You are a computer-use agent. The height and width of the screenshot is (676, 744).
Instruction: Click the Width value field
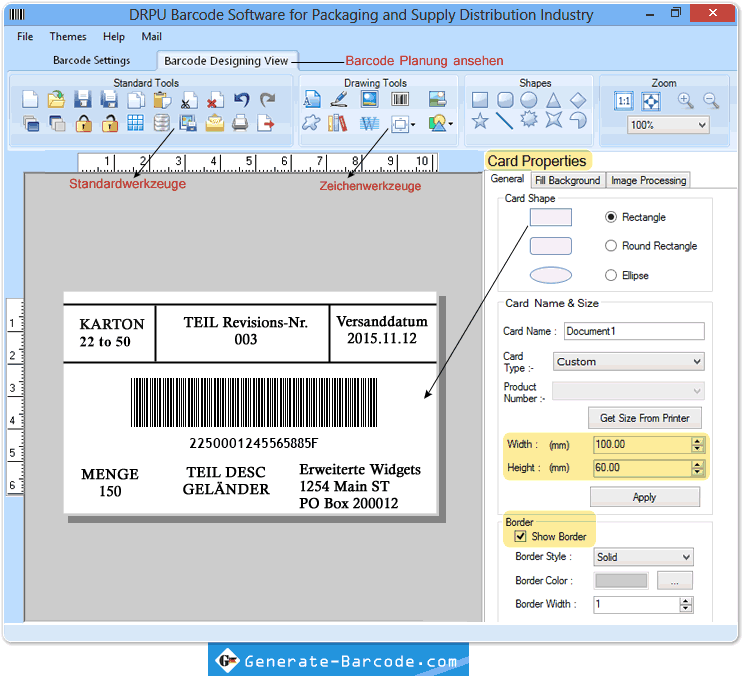642,444
